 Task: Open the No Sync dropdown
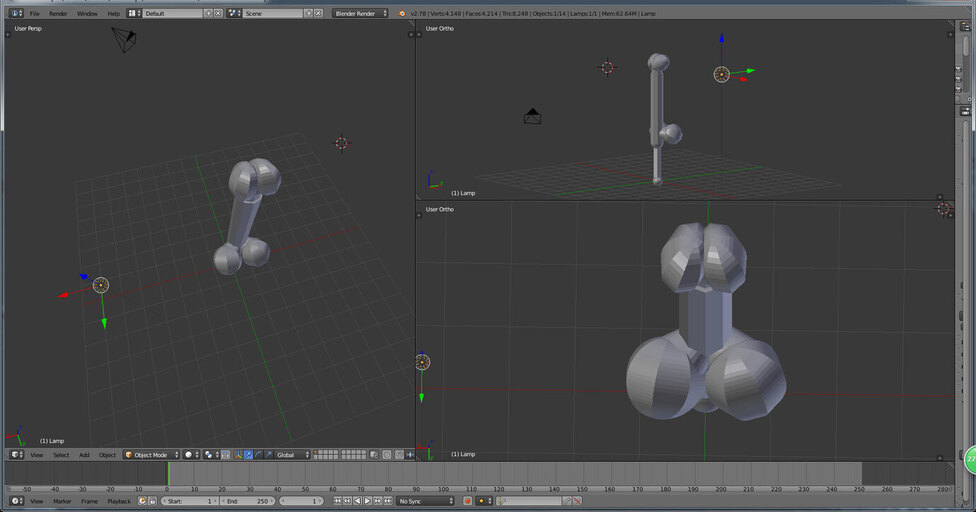coord(426,501)
